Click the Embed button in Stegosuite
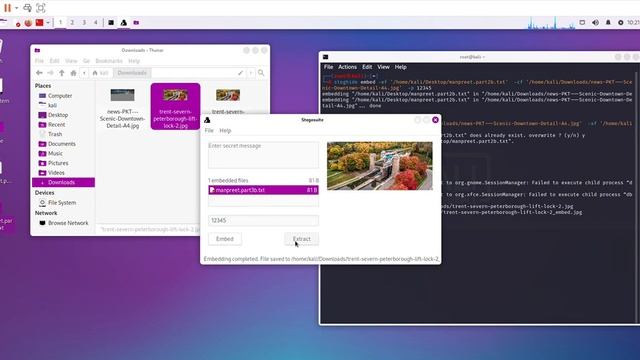This screenshot has width=640, height=360. click(225, 239)
